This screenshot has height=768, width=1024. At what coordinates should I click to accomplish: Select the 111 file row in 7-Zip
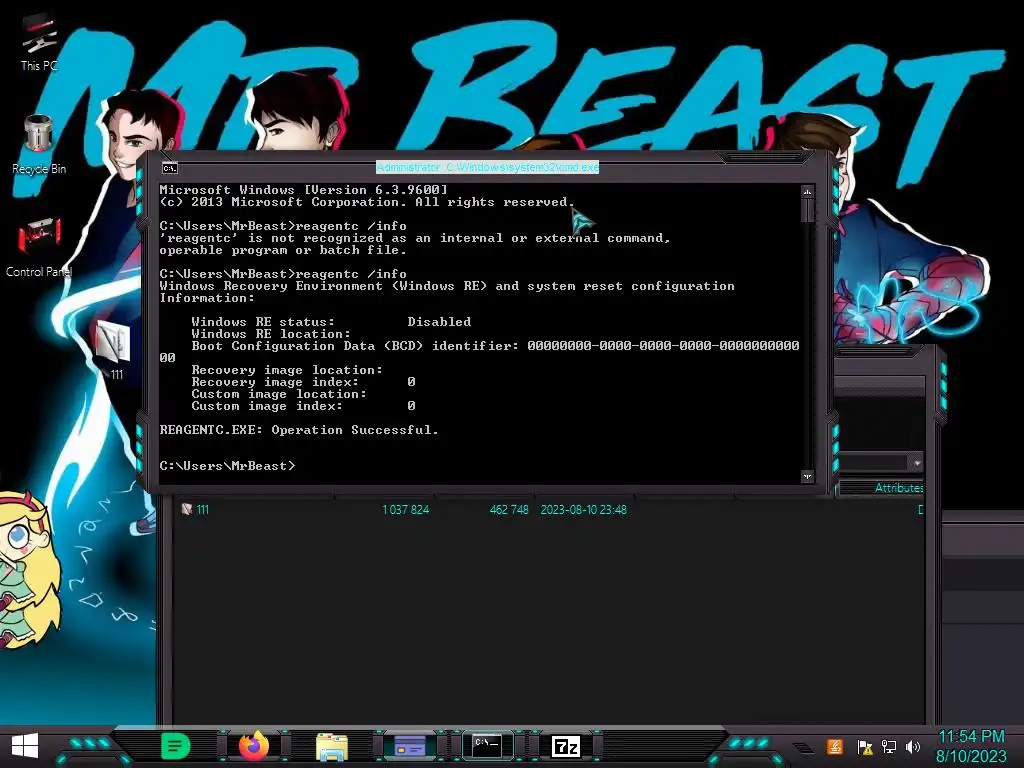pyautogui.click(x=549, y=509)
